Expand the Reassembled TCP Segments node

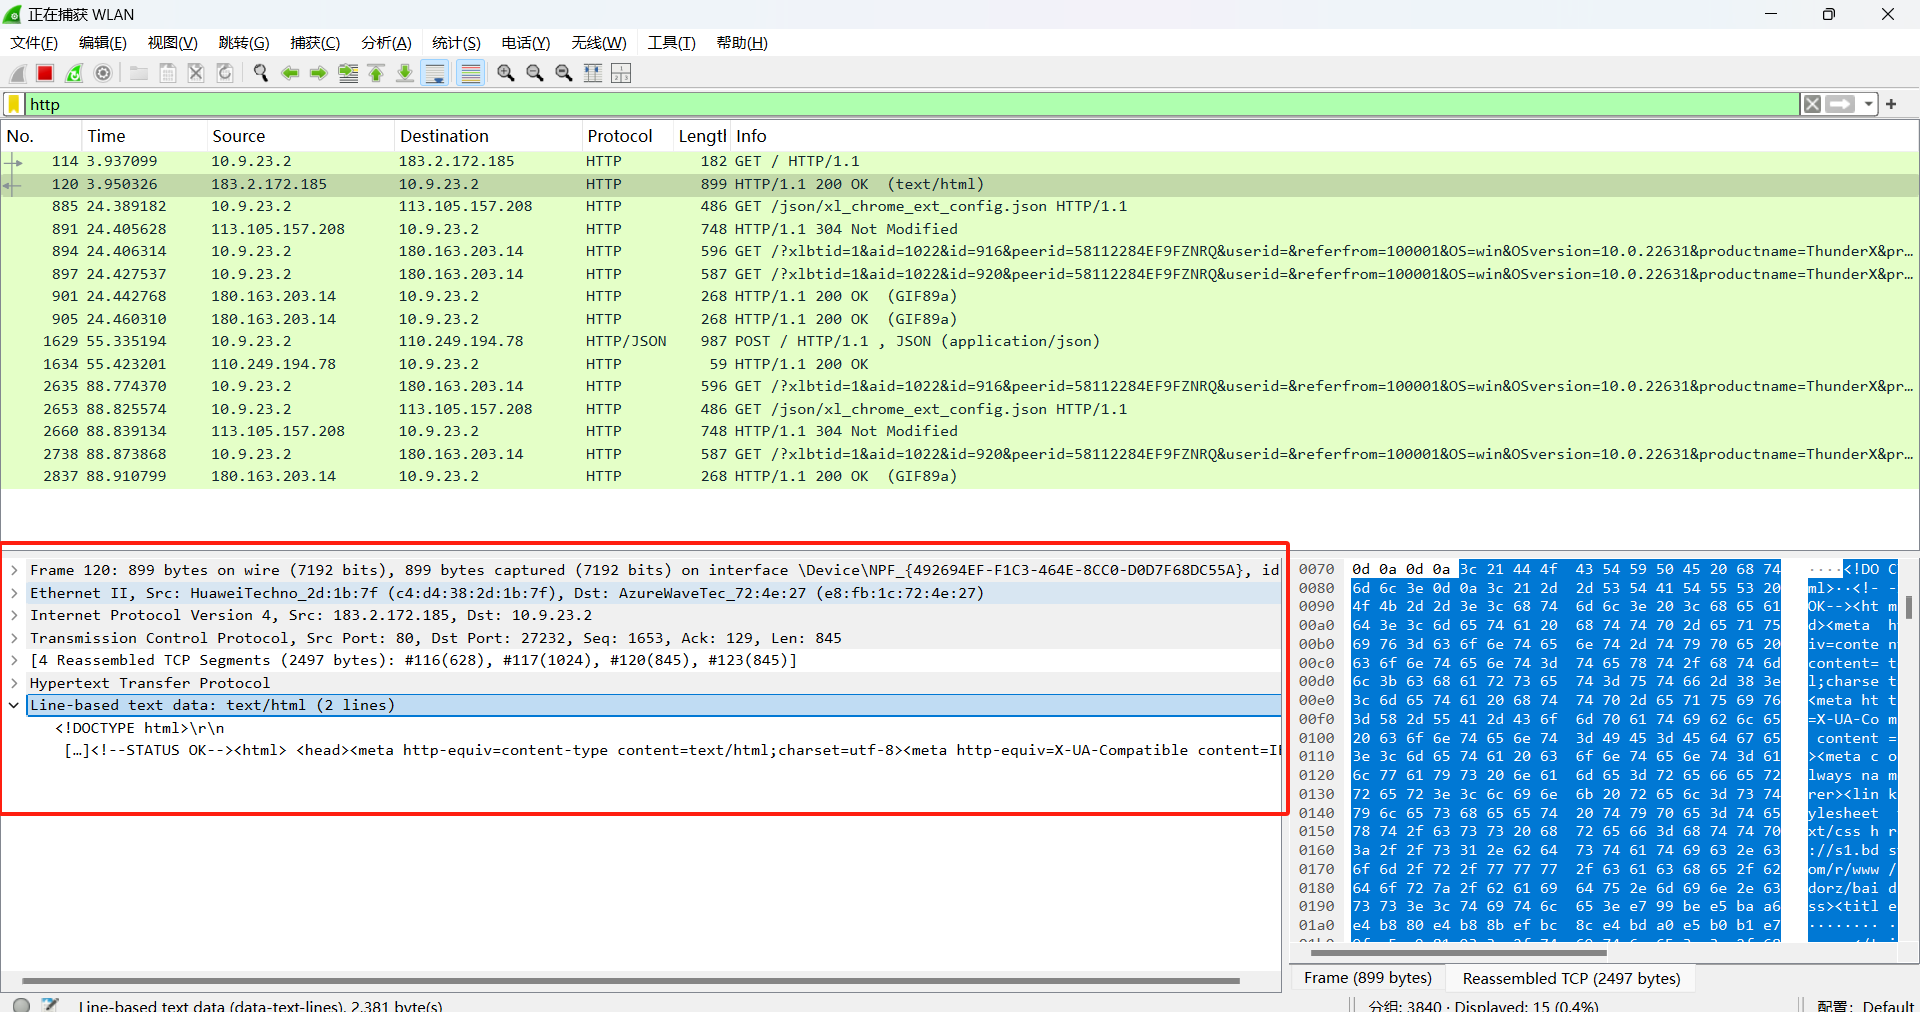(x=14, y=660)
